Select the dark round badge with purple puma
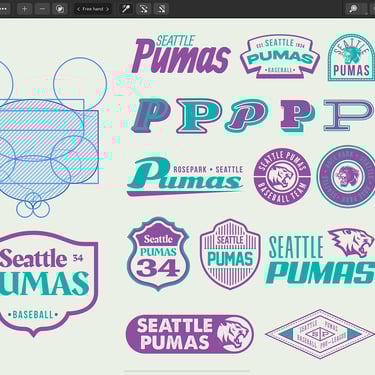Screen dimensions: 375x375 click(347, 176)
